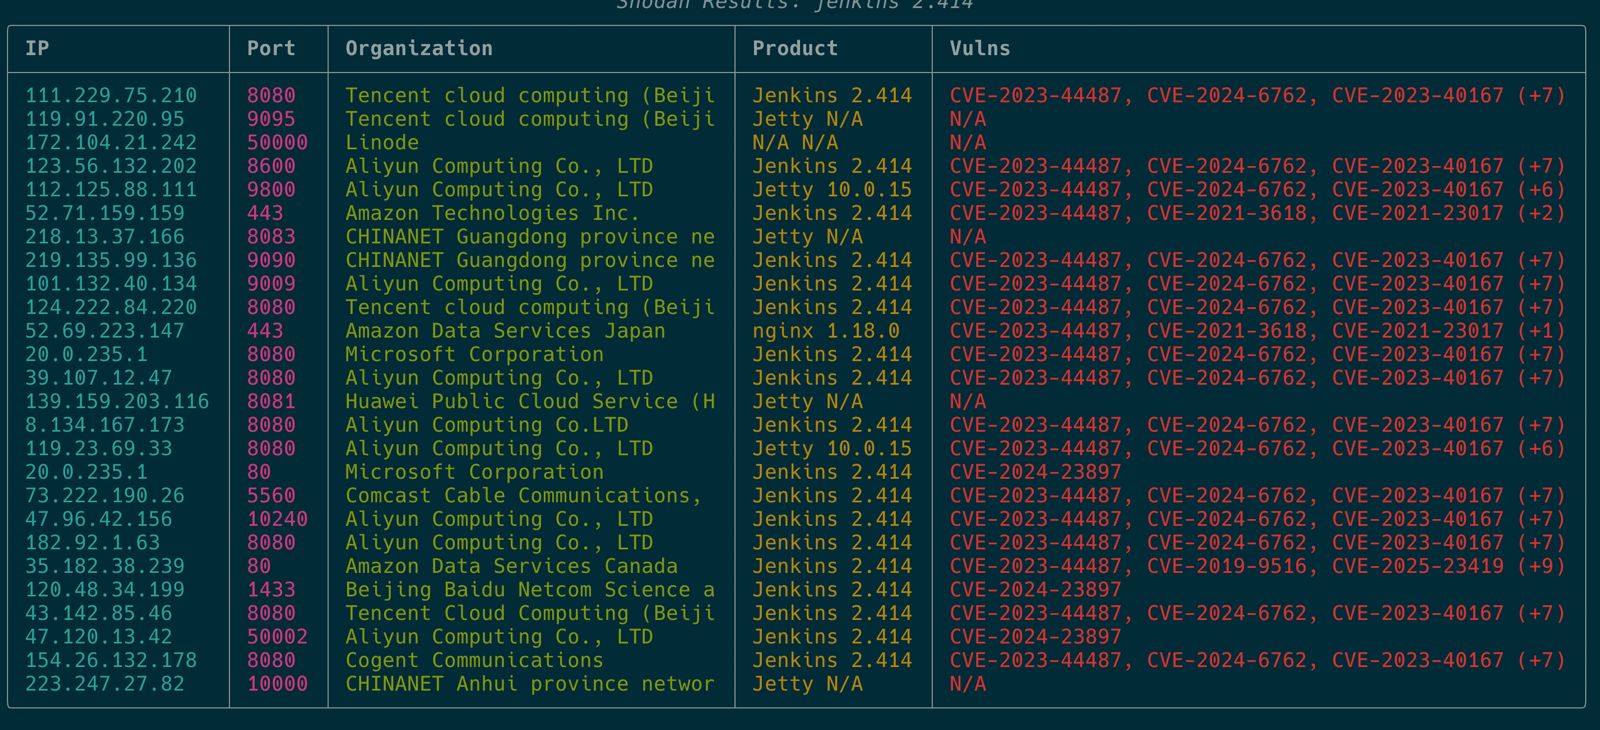The width and height of the screenshot is (1600, 730).
Task: Select IP address 219.135.99.136
Action: pyautogui.click(x=111, y=260)
